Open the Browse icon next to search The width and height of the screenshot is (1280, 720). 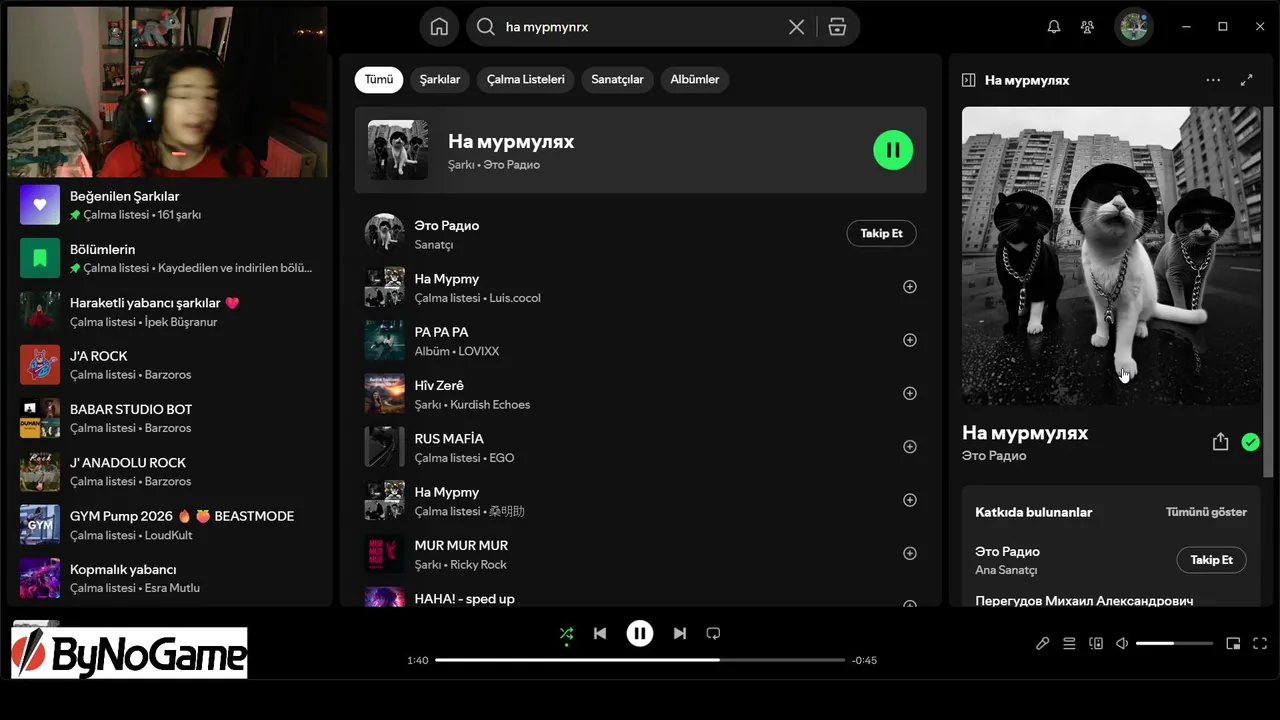click(x=837, y=27)
